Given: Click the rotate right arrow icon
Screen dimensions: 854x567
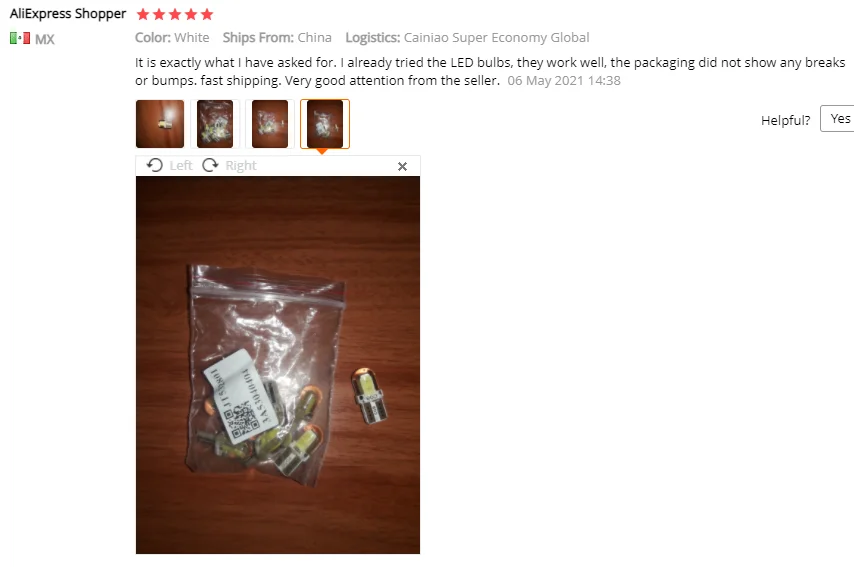Looking at the screenshot, I should click(x=210, y=165).
